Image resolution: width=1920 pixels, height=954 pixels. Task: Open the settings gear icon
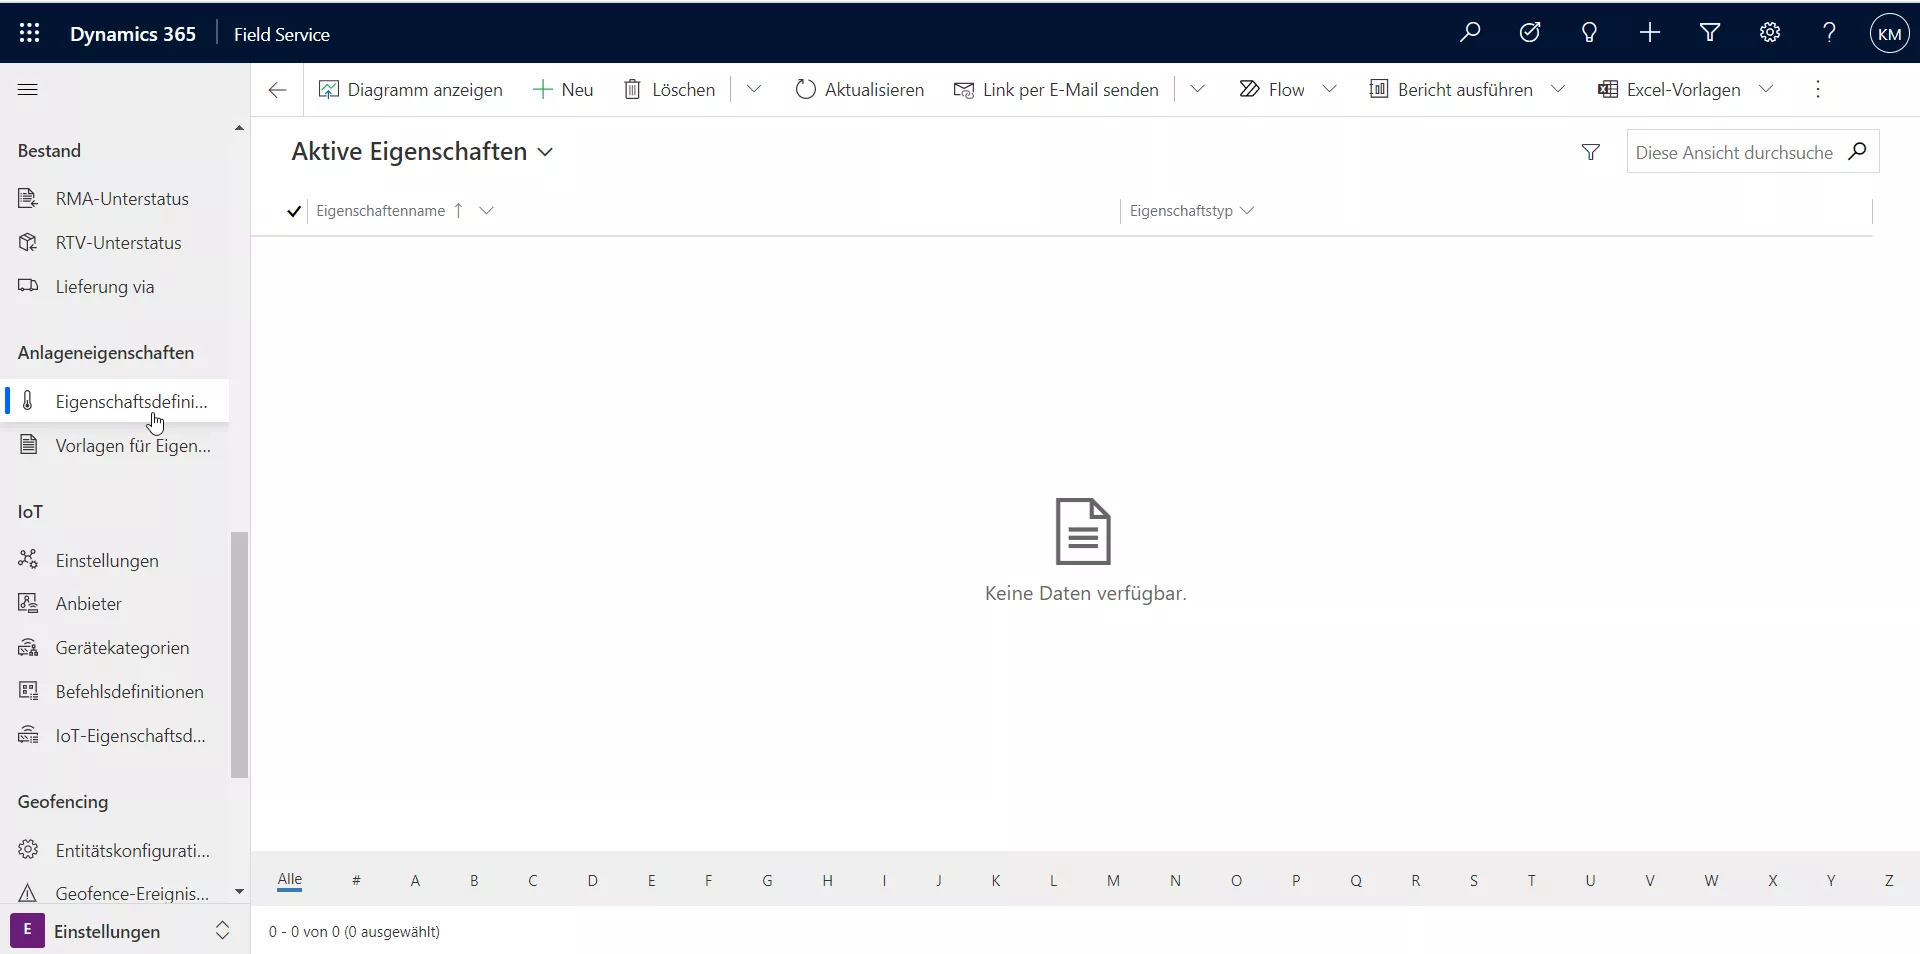tap(1769, 33)
